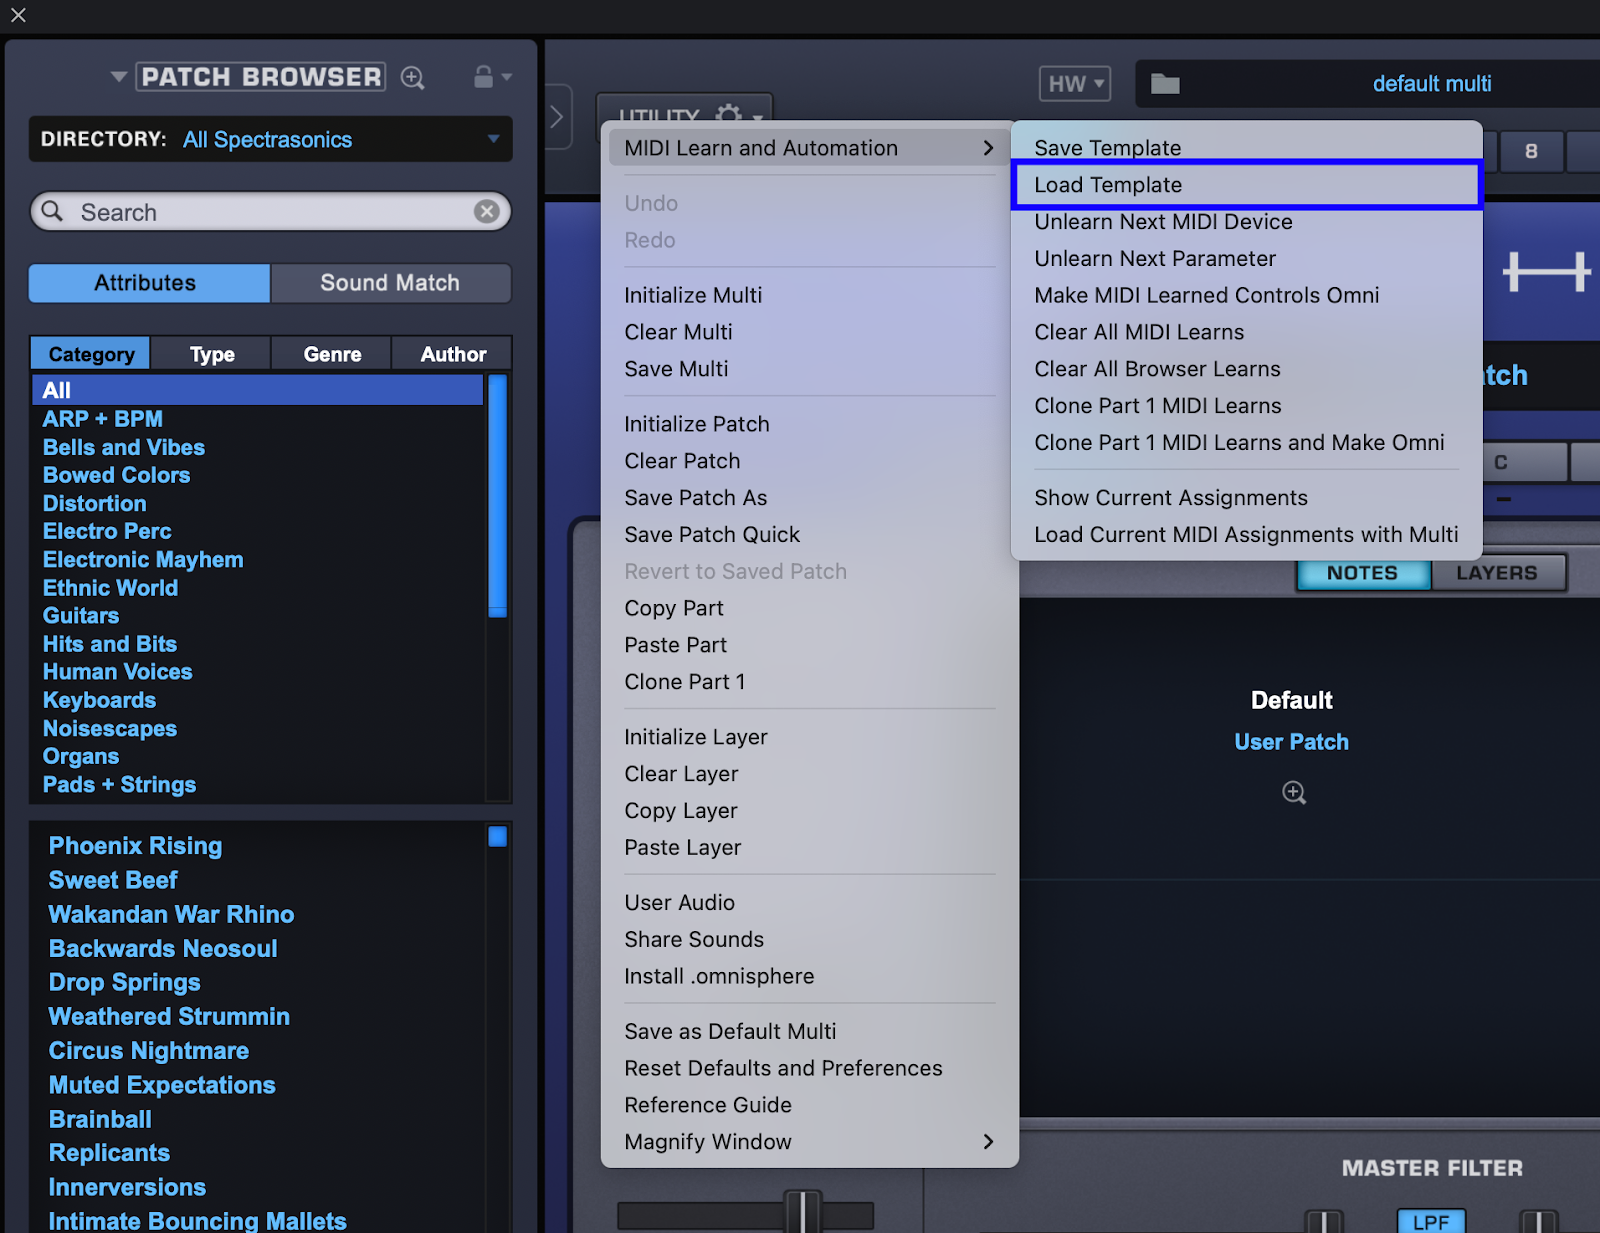Toggle the NOTES button

(1363, 573)
